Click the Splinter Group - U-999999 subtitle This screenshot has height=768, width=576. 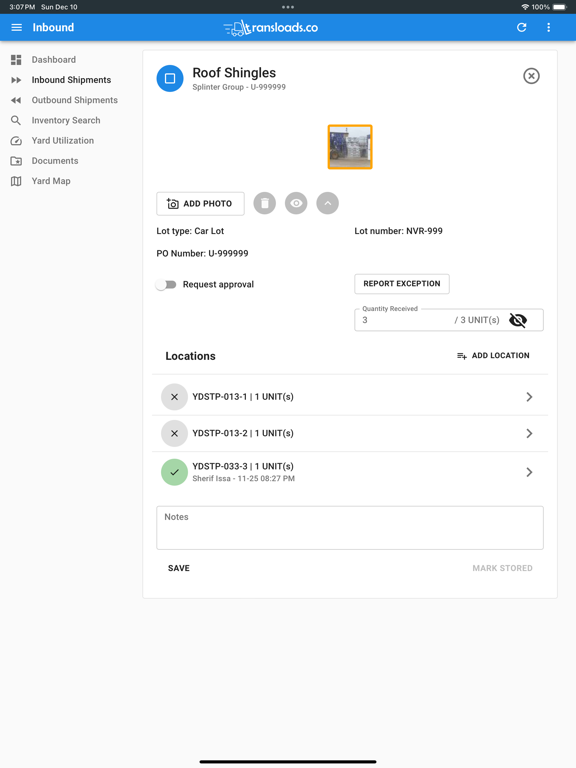pos(239,87)
